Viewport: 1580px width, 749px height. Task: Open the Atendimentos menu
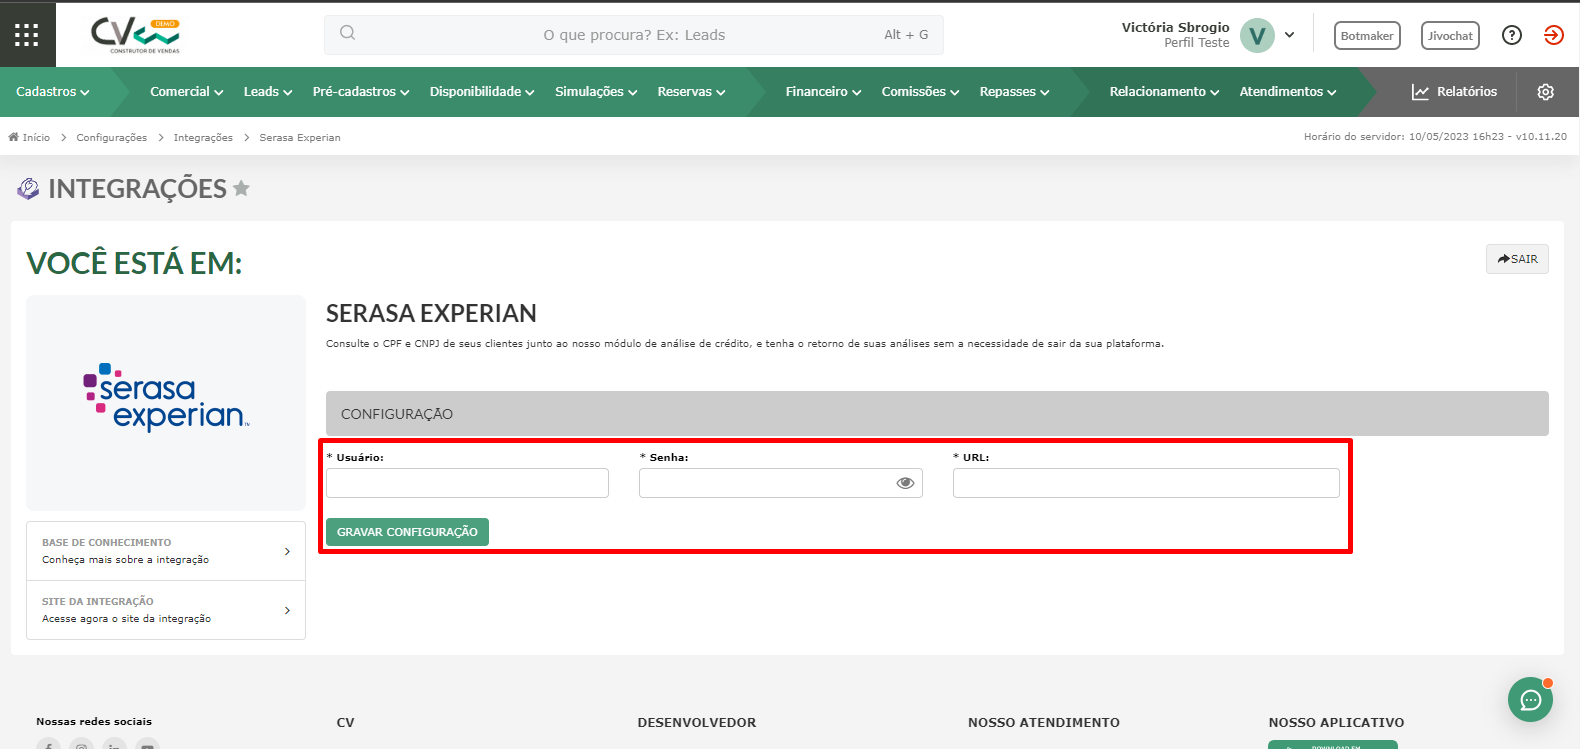(1288, 92)
